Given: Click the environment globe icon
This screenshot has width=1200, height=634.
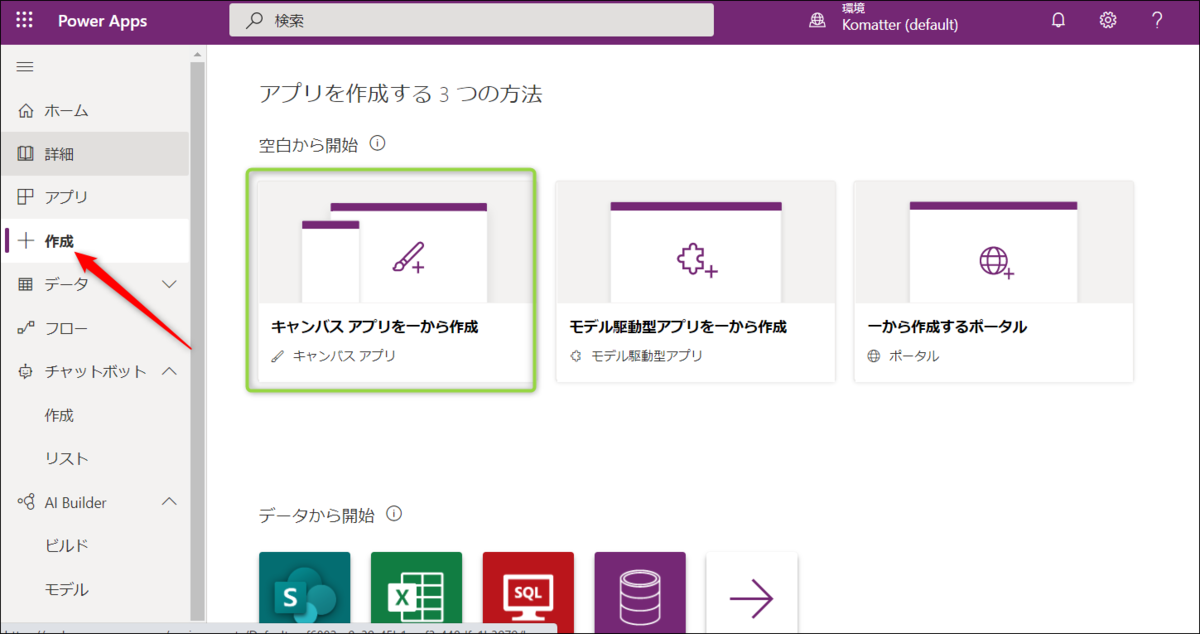Looking at the screenshot, I should pos(818,20).
